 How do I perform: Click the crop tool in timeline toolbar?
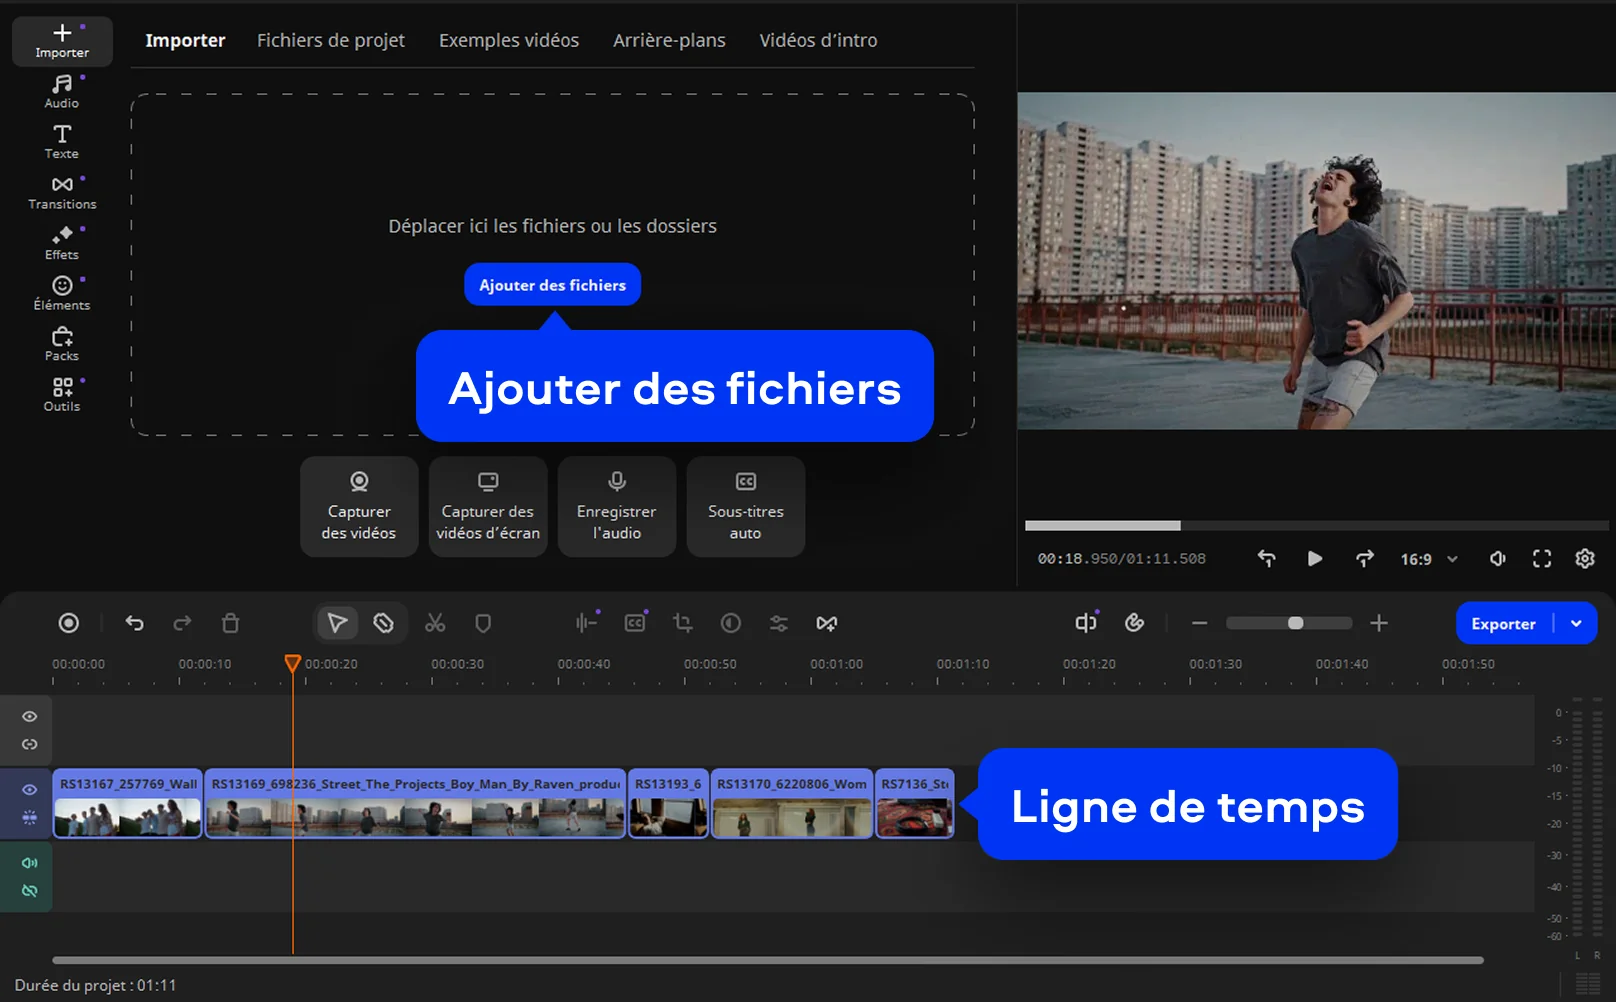click(683, 623)
